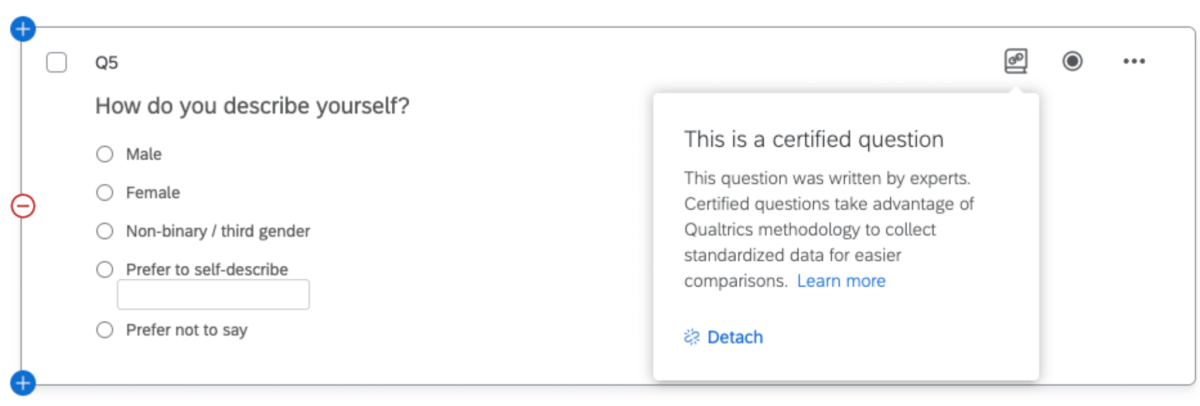
Task: Click the Detach link text
Action: (x=735, y=338)
